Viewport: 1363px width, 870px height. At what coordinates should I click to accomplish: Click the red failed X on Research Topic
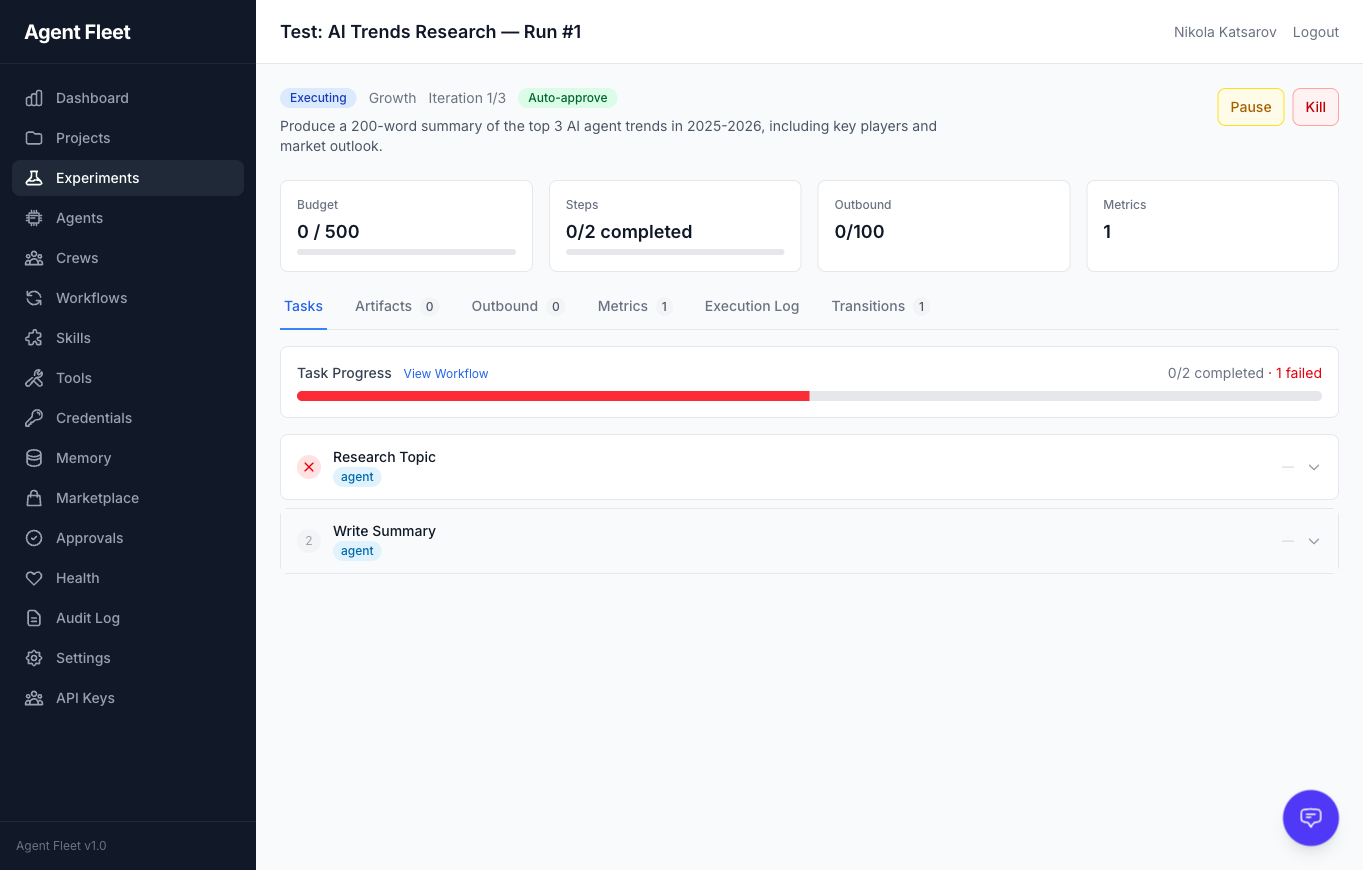click(309, 467)
